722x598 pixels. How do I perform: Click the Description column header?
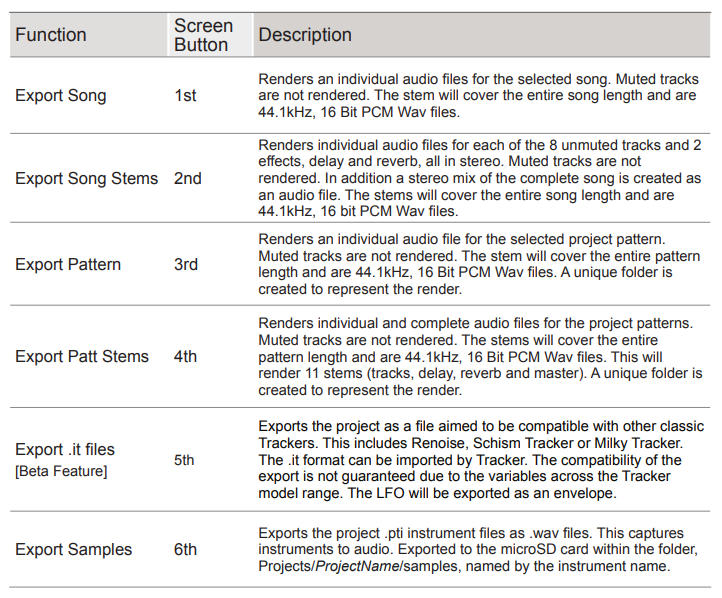[x=305, y=35]
